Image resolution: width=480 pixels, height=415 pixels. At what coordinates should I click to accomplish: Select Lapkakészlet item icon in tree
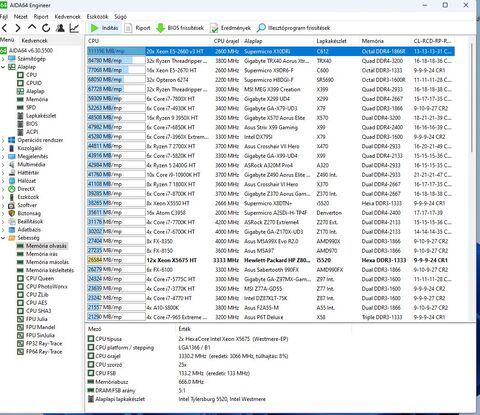coord(20,116)
